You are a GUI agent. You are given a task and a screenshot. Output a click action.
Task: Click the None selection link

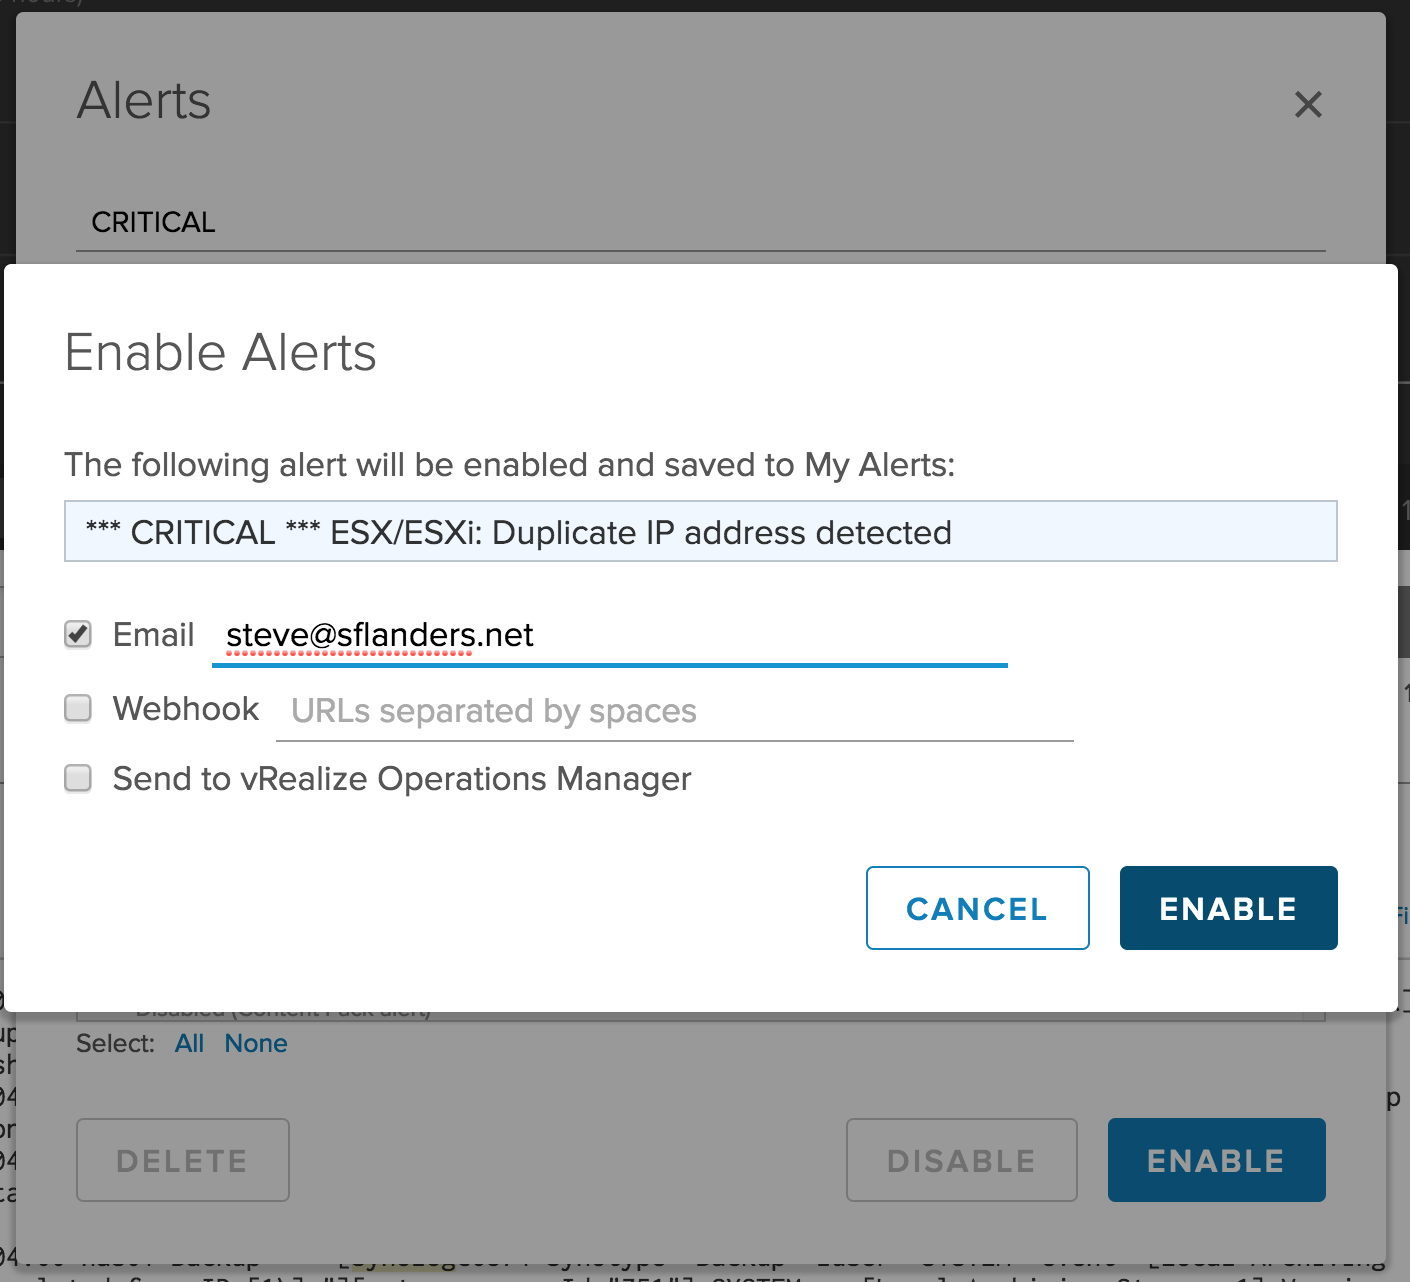(x=256, y=1043)
